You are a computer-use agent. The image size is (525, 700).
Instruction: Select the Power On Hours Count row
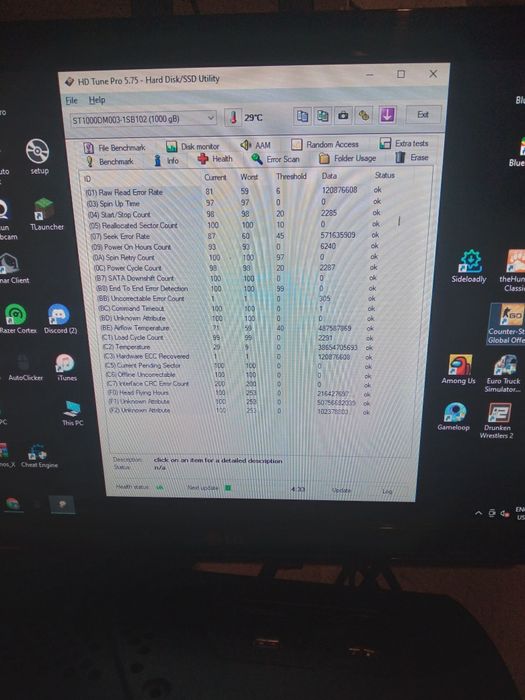pos(235,246)
